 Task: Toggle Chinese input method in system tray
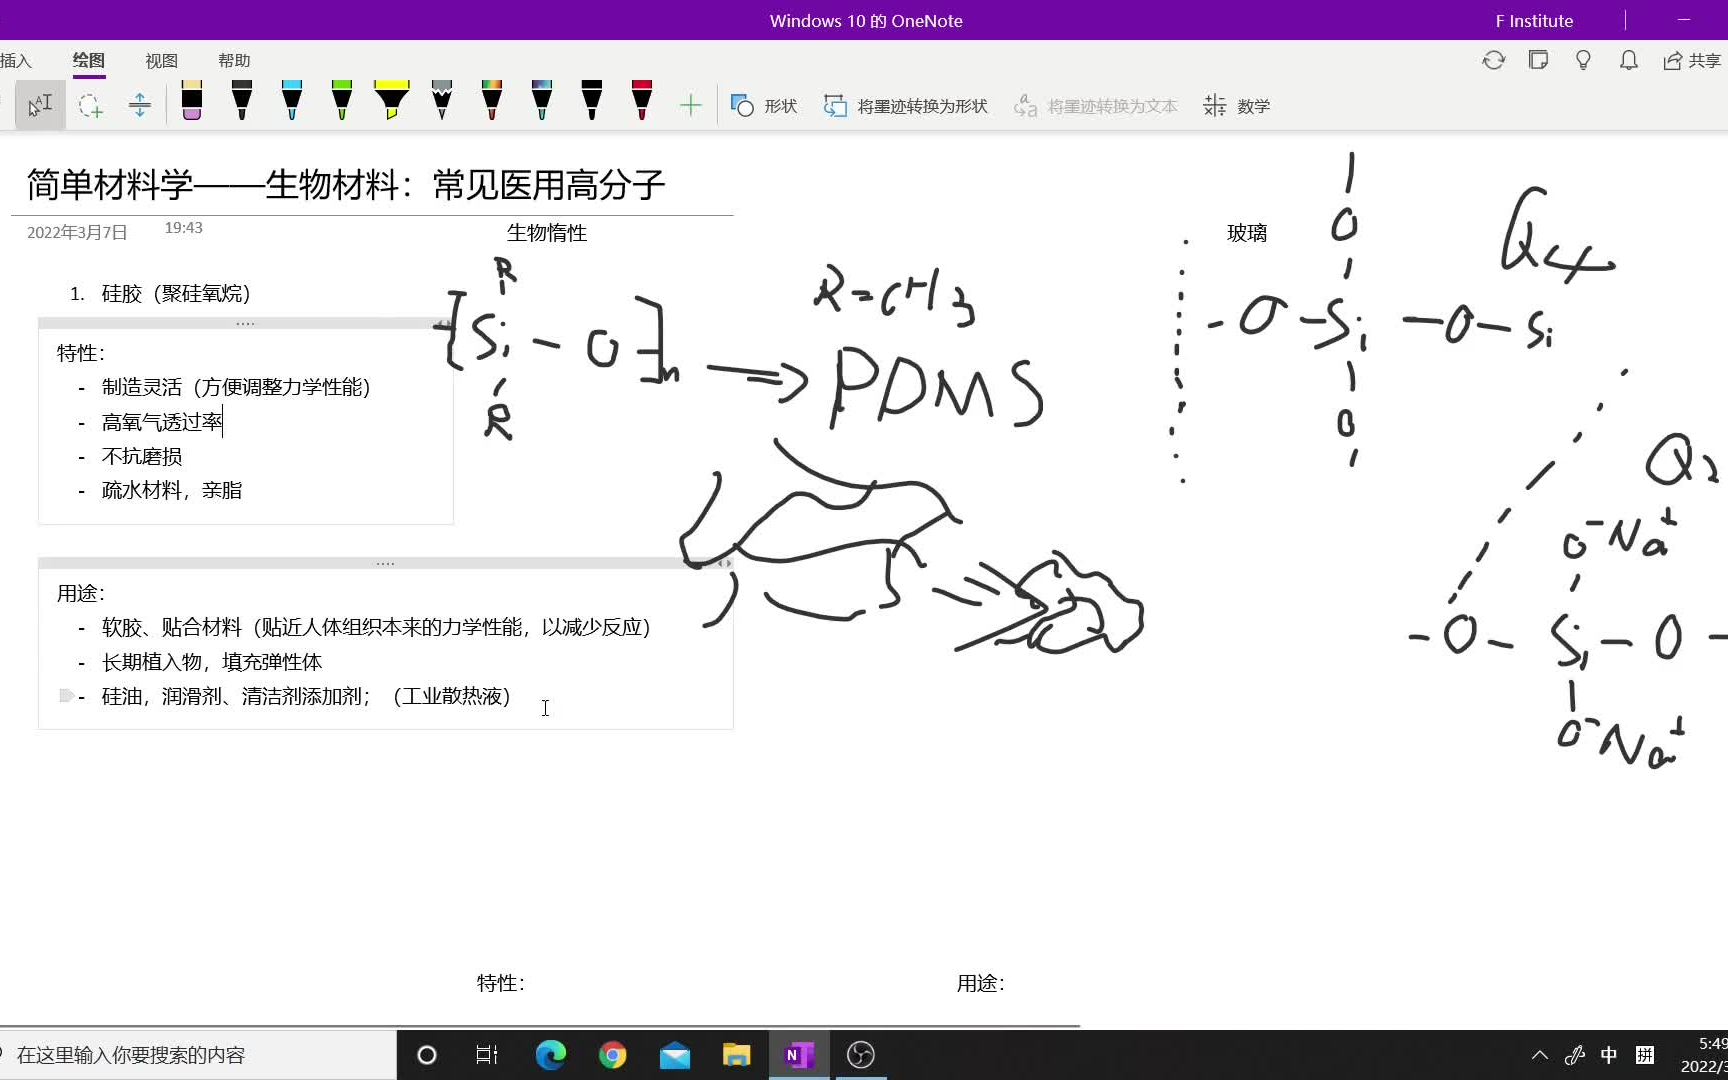(1608, 1054)
